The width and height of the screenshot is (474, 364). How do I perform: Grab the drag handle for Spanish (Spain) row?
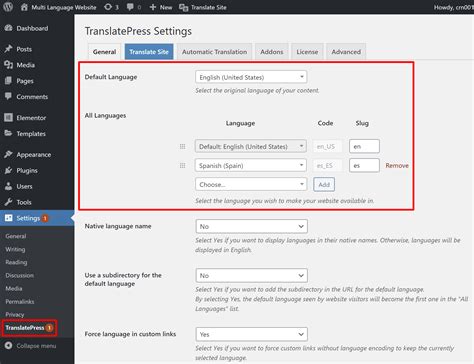(182, 165)
